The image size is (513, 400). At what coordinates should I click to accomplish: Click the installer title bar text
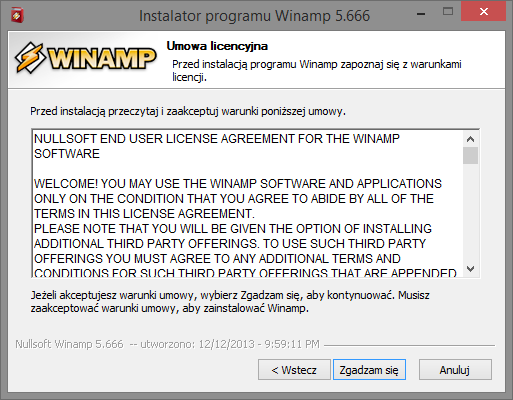point(254,16)
